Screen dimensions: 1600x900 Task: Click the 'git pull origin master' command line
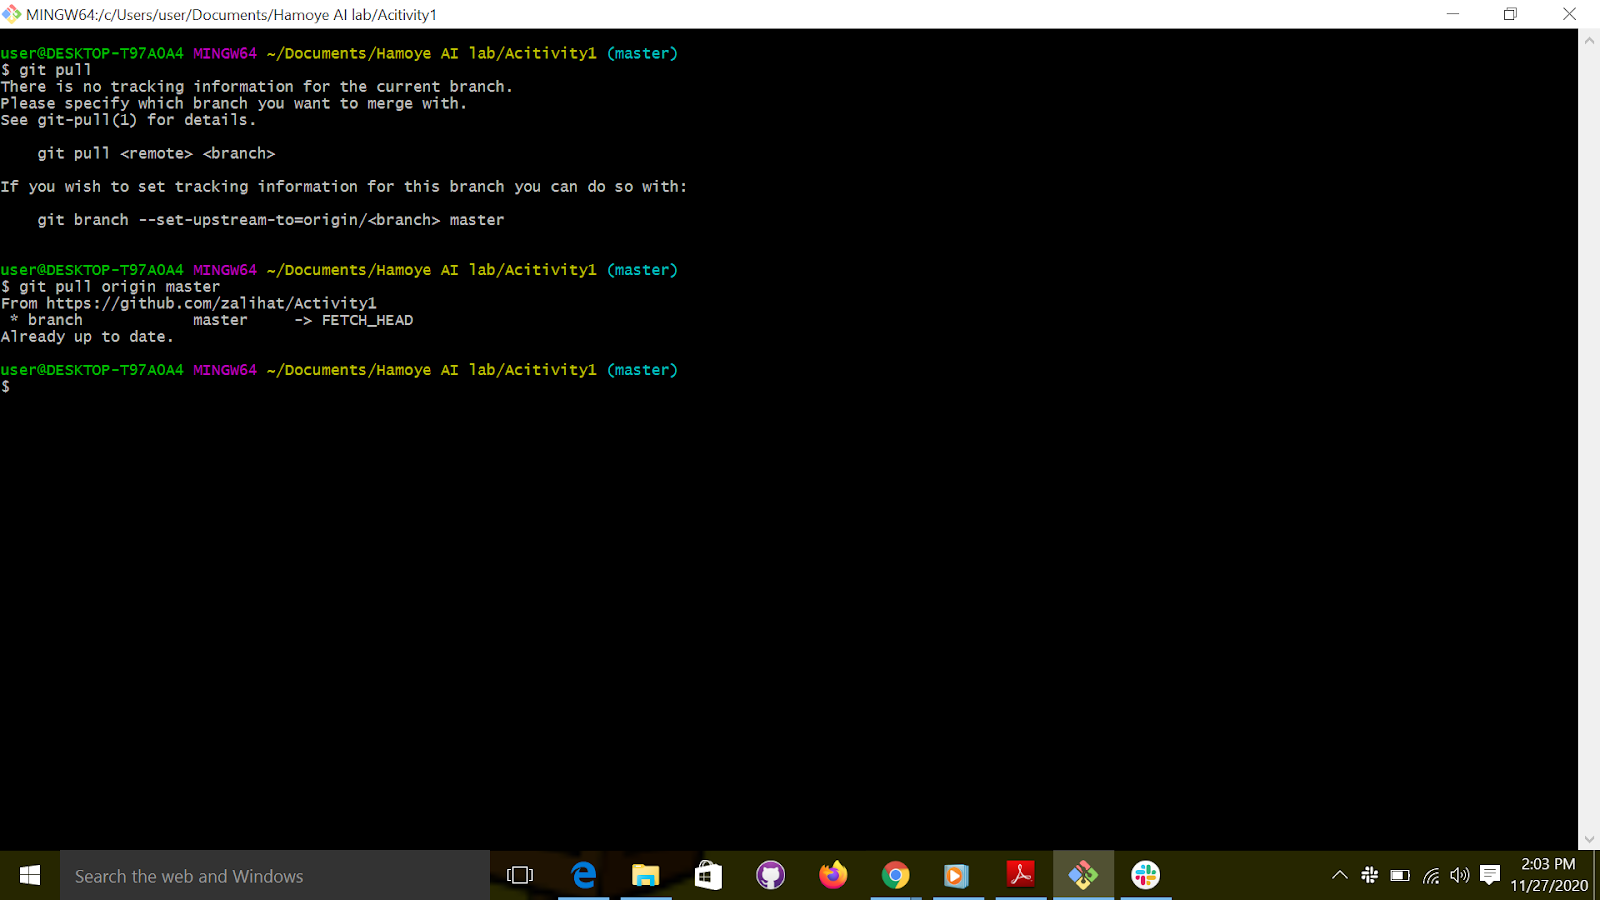pos(110,287)
